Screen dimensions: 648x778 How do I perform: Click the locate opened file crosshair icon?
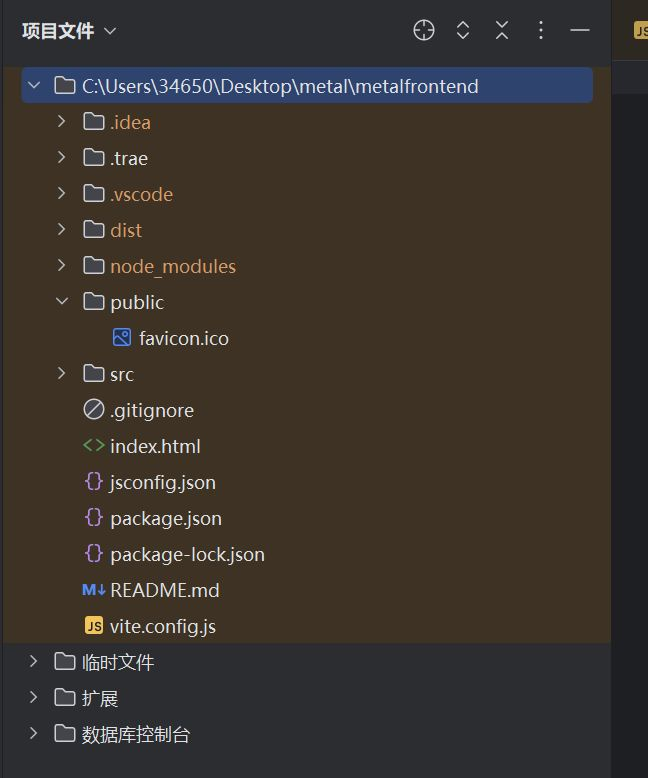(x=424, y=30)
